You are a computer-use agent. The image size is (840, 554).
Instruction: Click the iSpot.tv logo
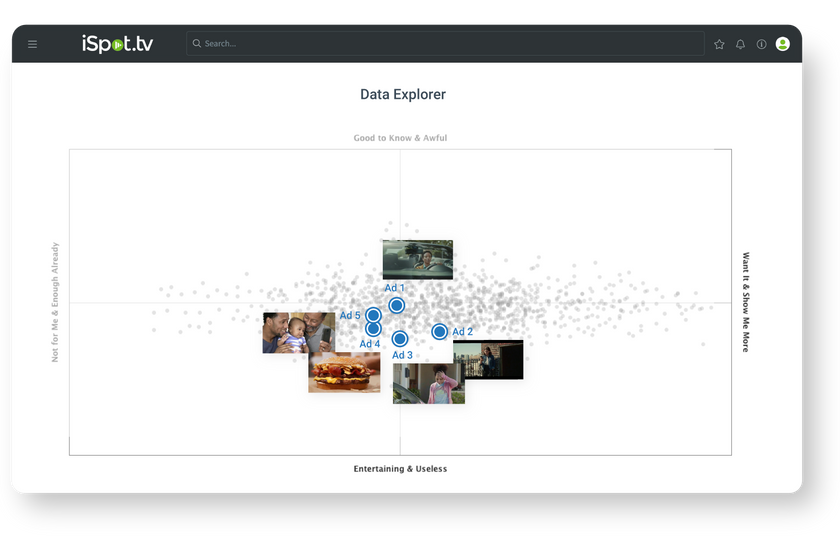117,44
